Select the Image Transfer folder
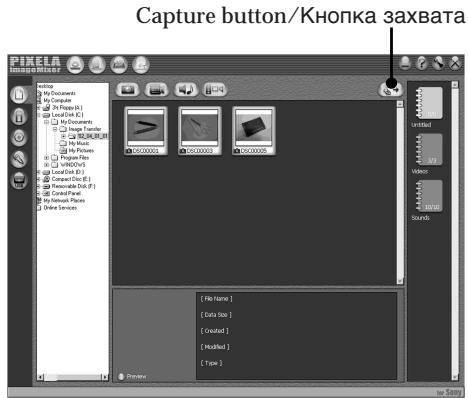 (x=85, y=129)
